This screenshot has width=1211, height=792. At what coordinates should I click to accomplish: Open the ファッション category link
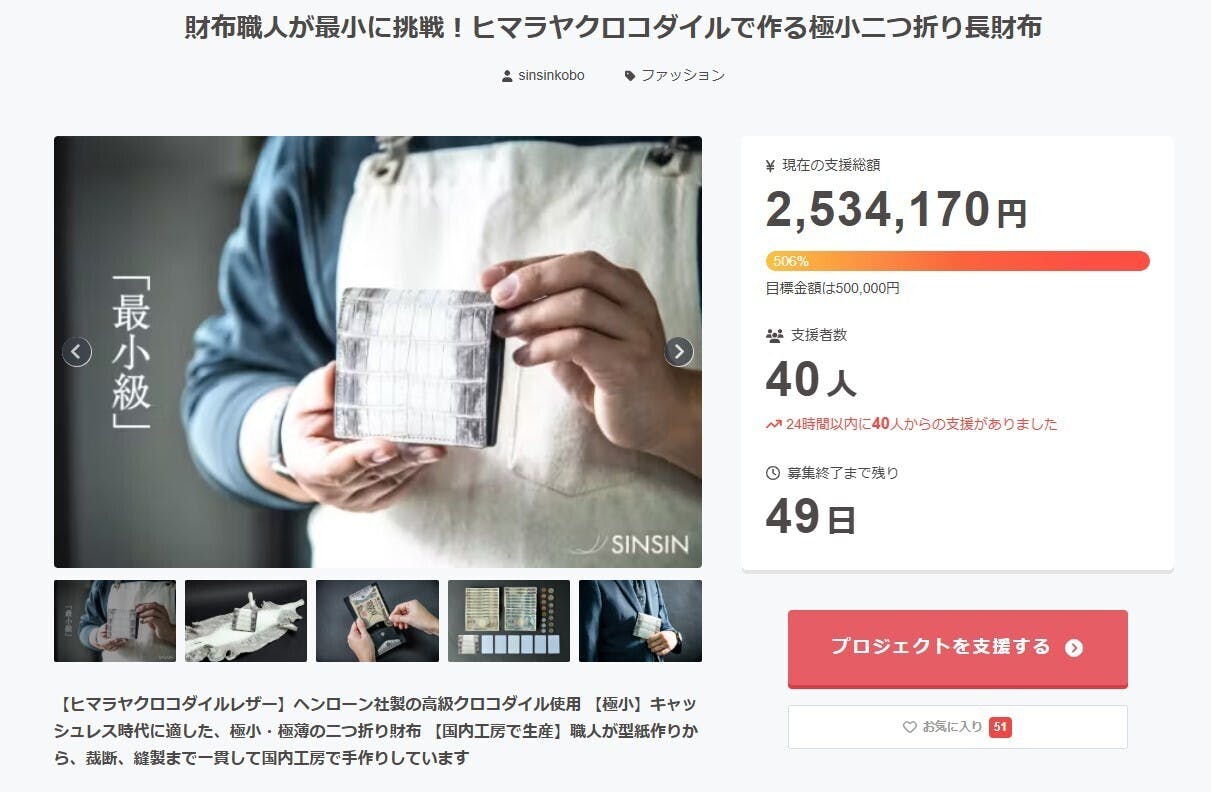683,76
